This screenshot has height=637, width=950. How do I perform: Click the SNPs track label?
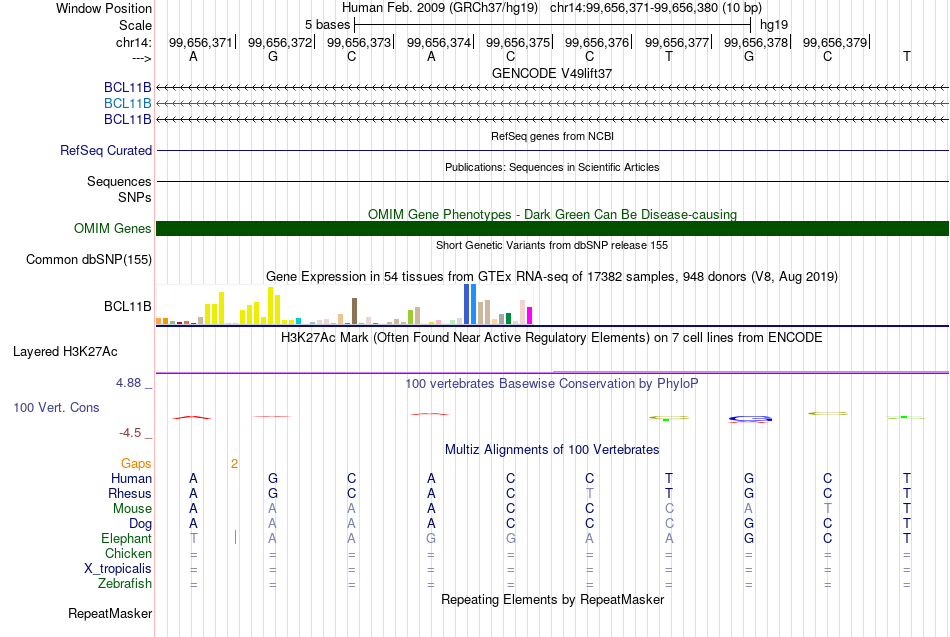tap(135, 198)
